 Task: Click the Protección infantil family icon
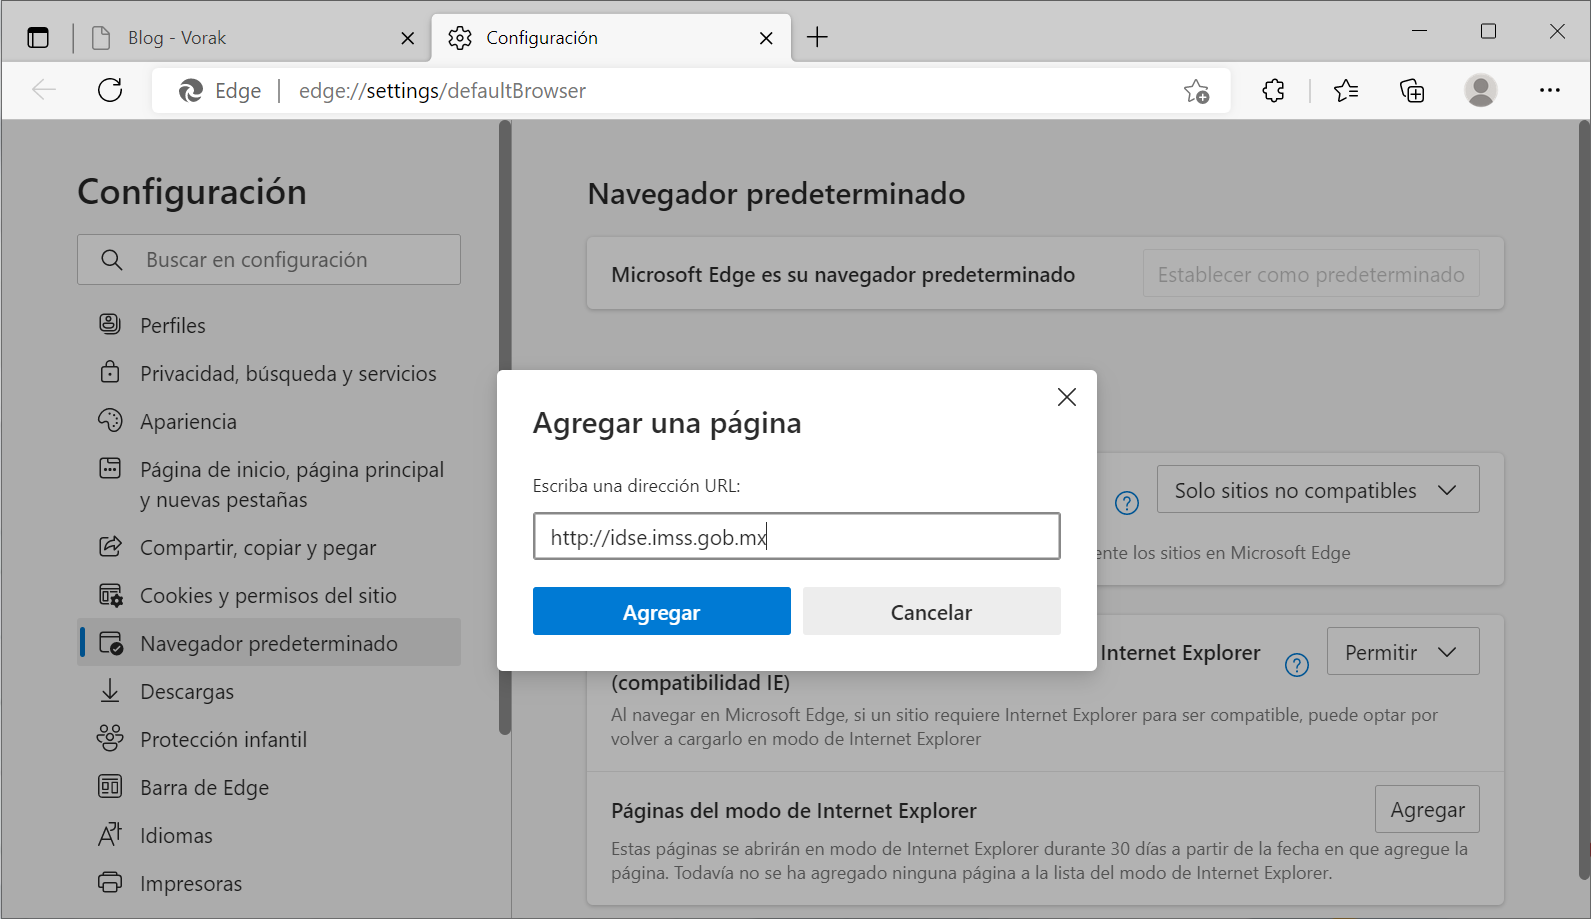coord(110,738)
